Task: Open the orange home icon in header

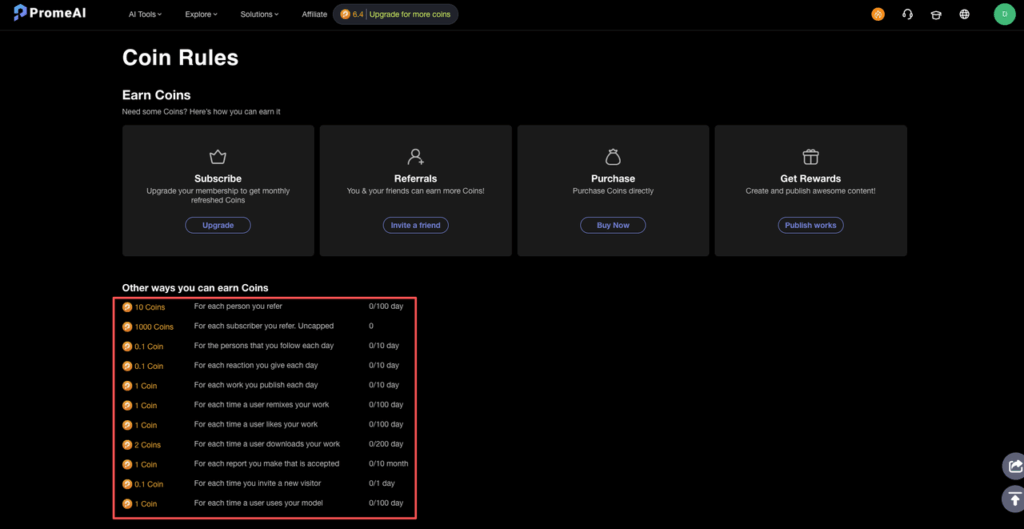Action: [878, 14]
